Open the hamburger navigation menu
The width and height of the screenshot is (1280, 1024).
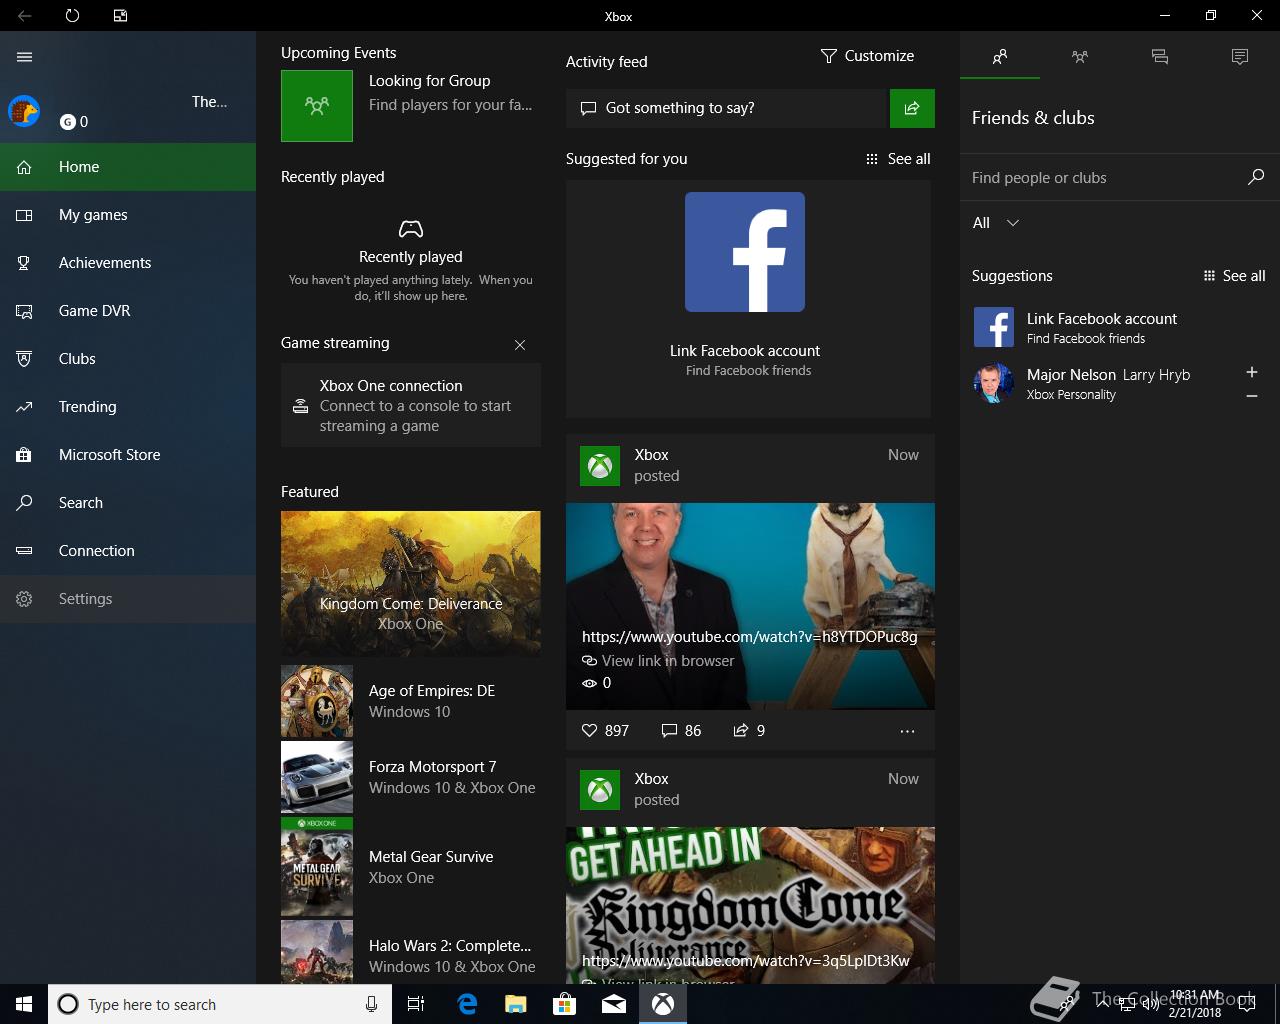point(25,57)
